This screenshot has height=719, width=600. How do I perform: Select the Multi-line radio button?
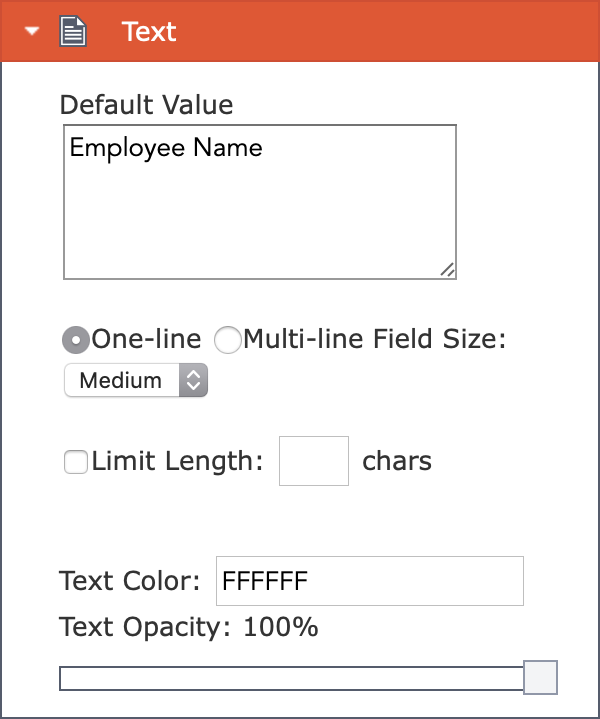[228, 340]
